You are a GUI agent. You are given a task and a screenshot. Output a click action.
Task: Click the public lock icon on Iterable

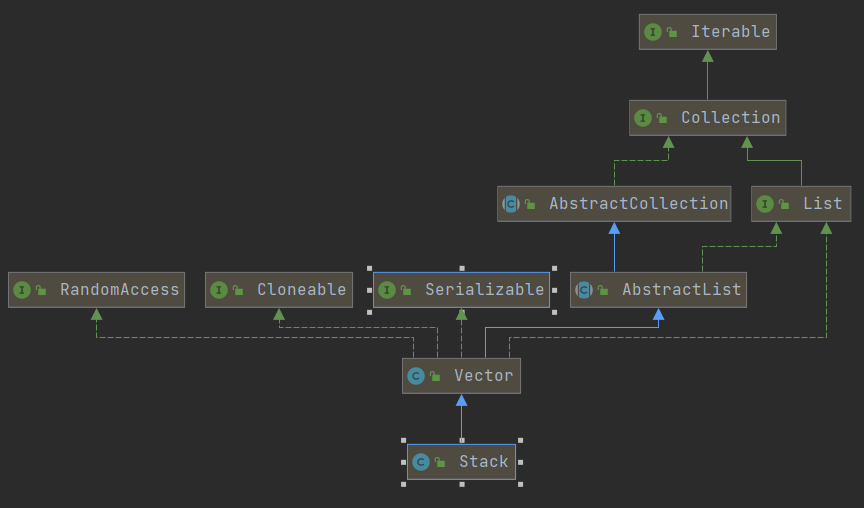(673, 33)
